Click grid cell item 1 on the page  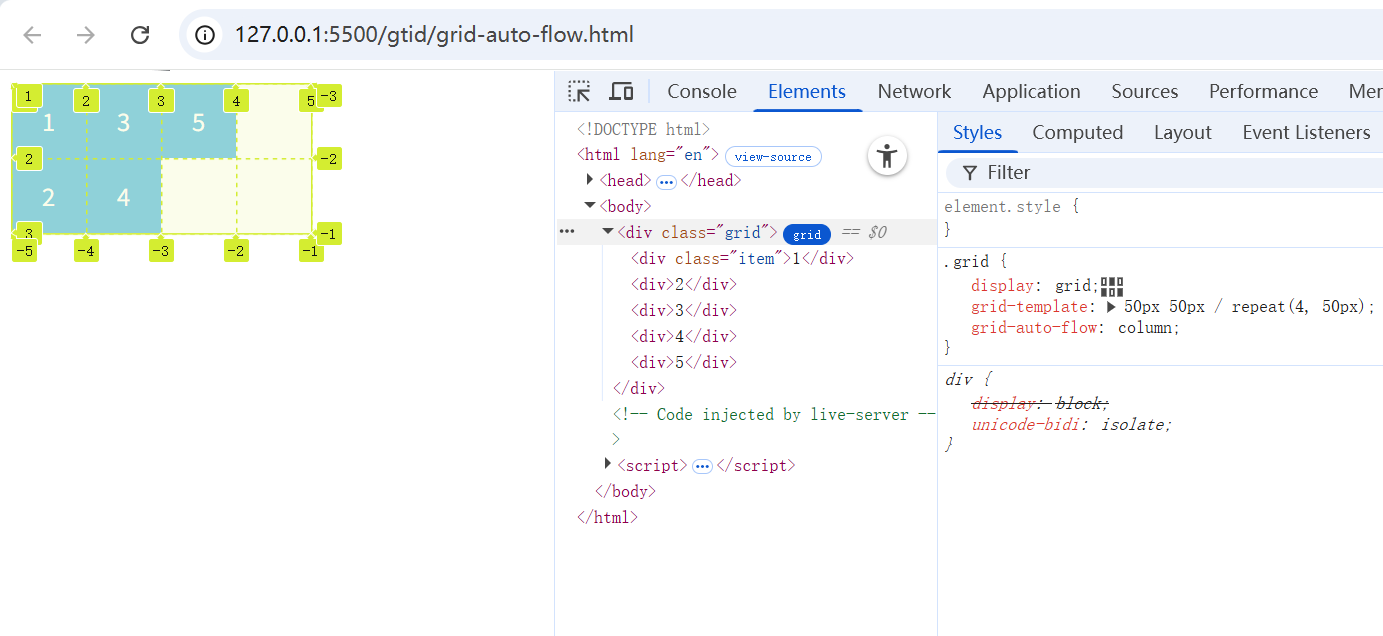pos(48,122)
